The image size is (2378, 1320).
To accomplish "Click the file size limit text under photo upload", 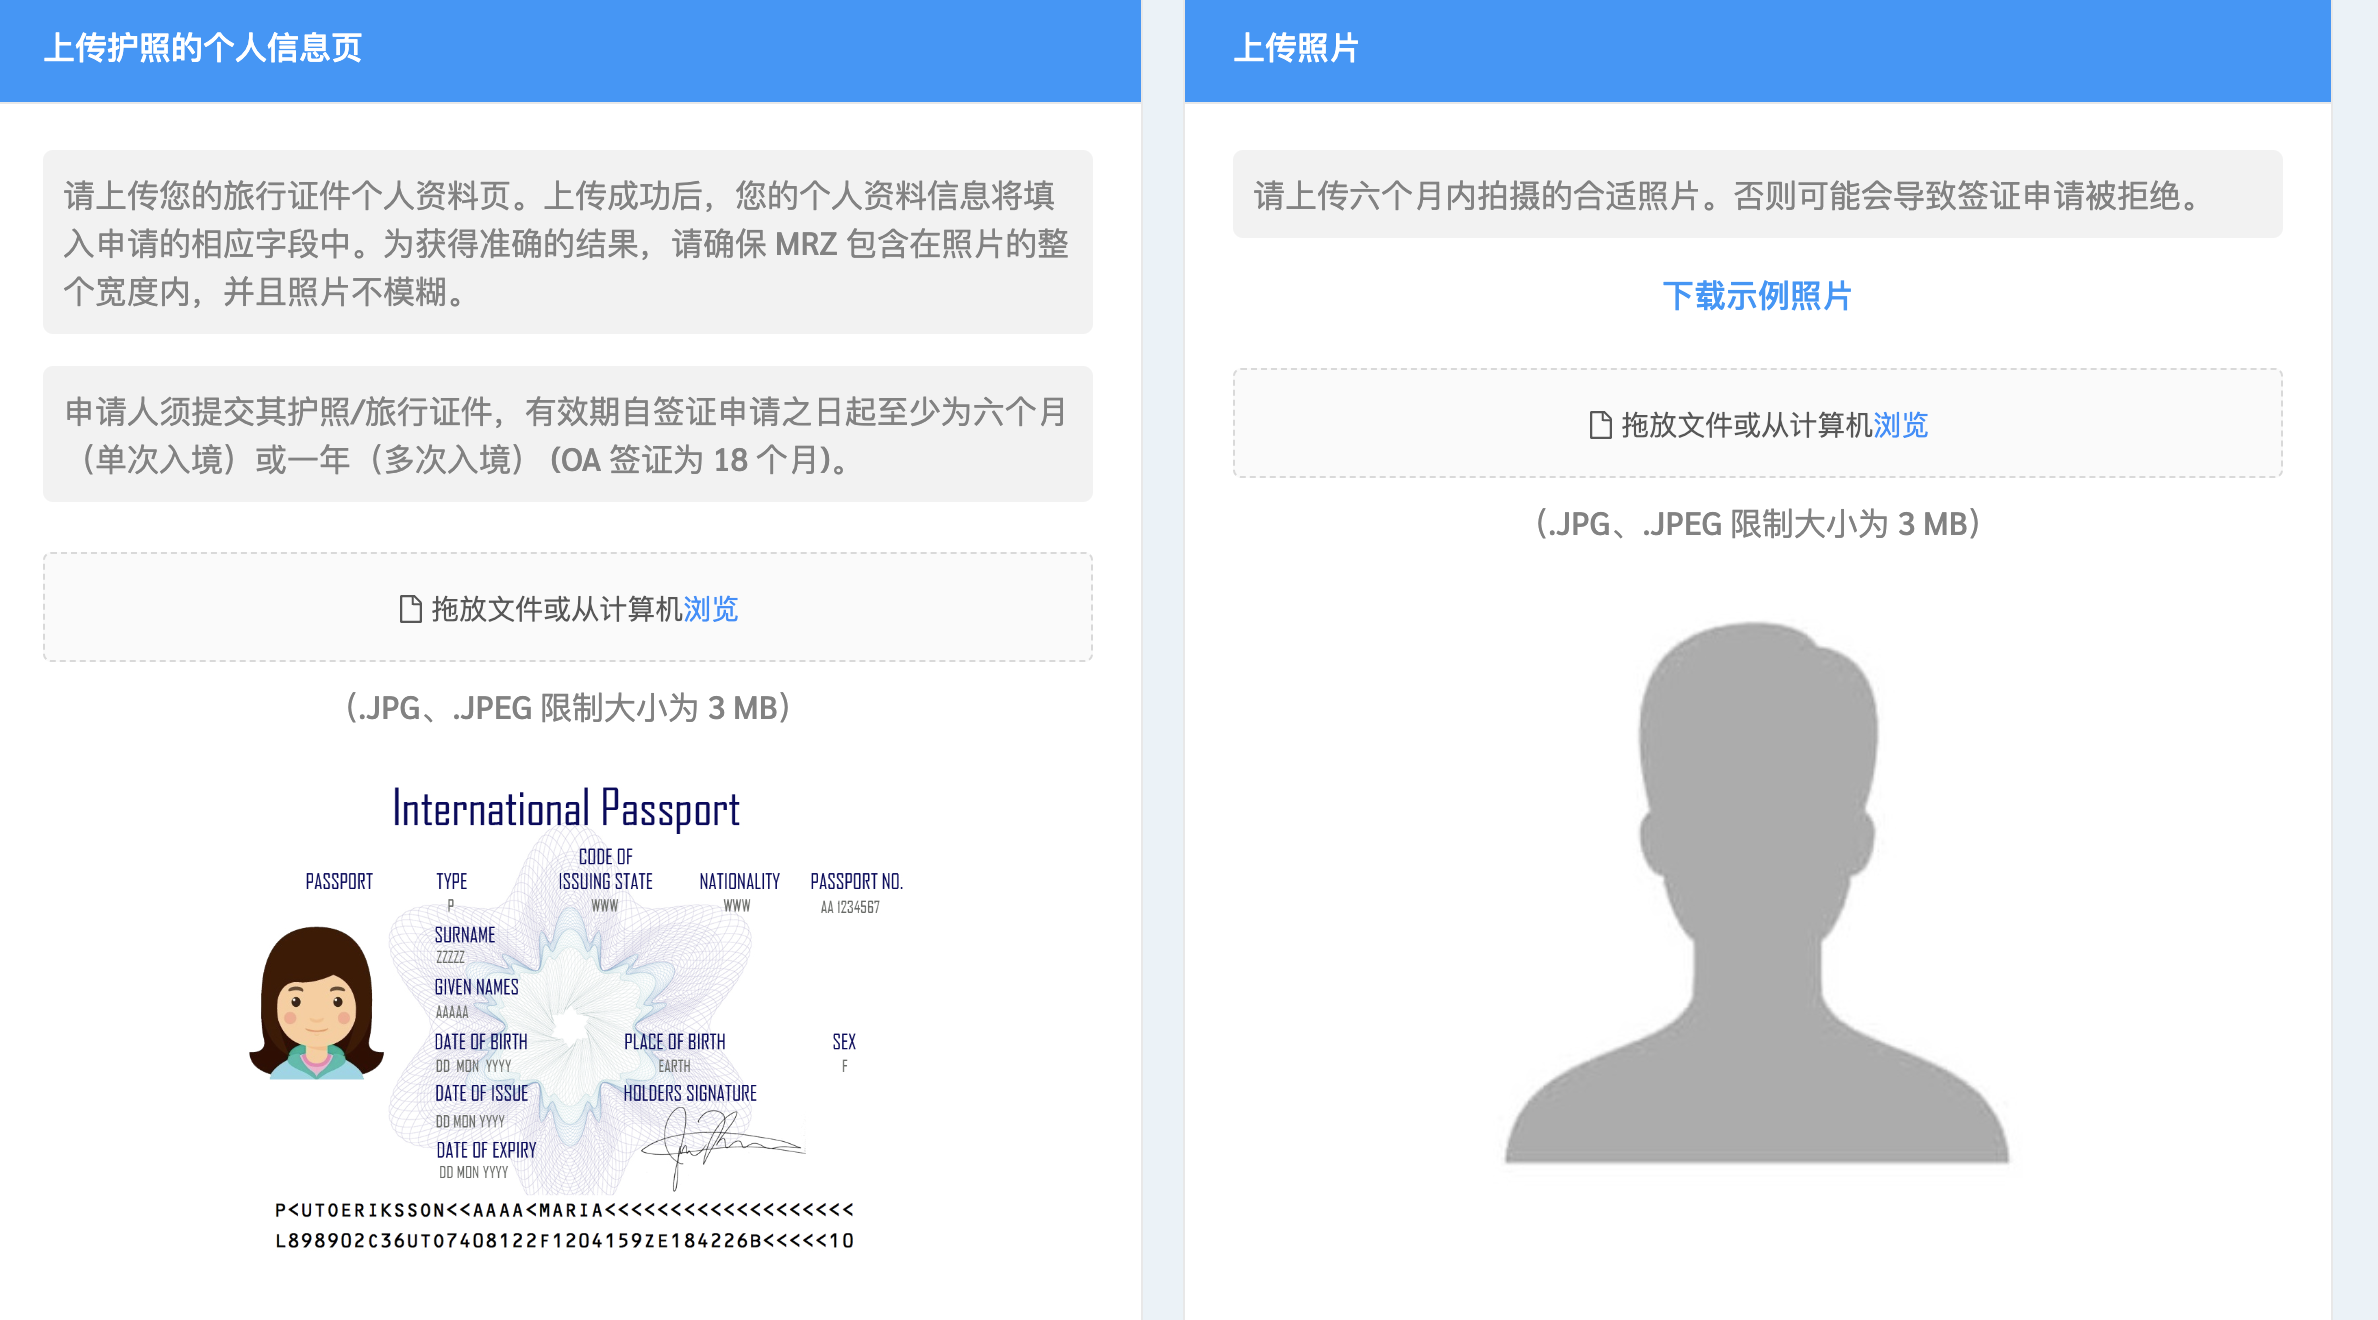I will 1757,524.
